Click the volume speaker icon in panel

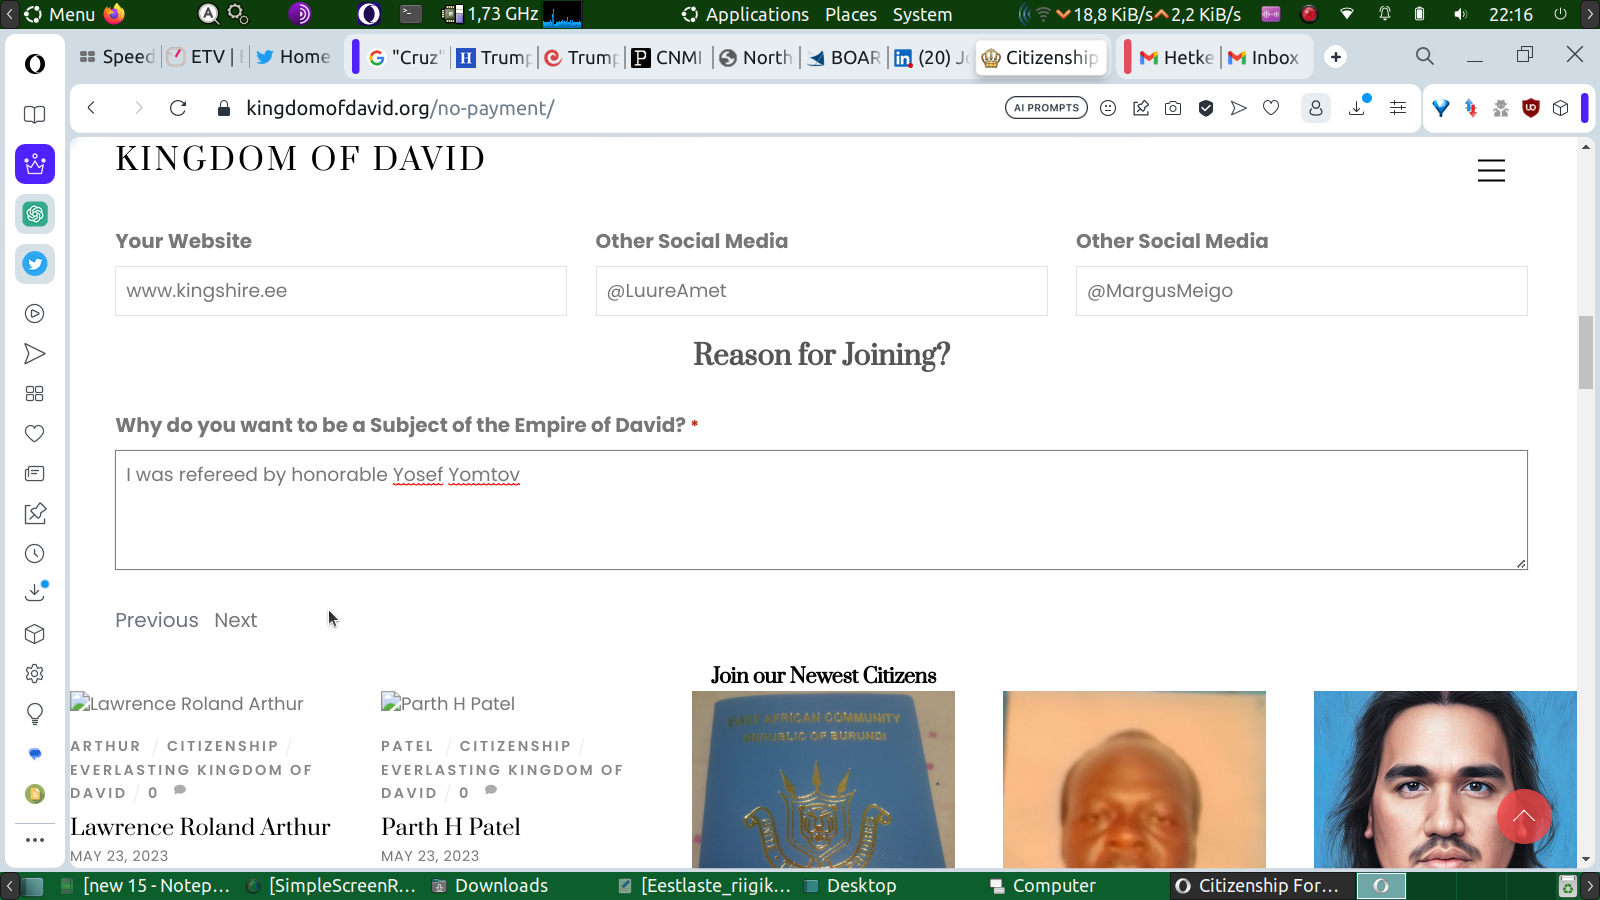1460,14
